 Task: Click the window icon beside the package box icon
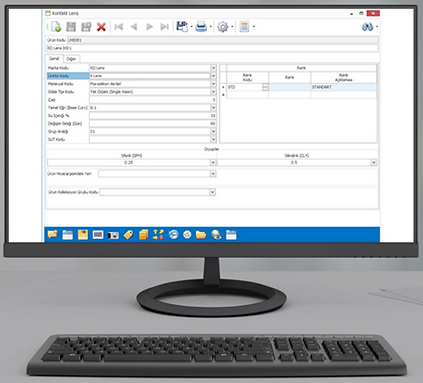coord(67,235)
